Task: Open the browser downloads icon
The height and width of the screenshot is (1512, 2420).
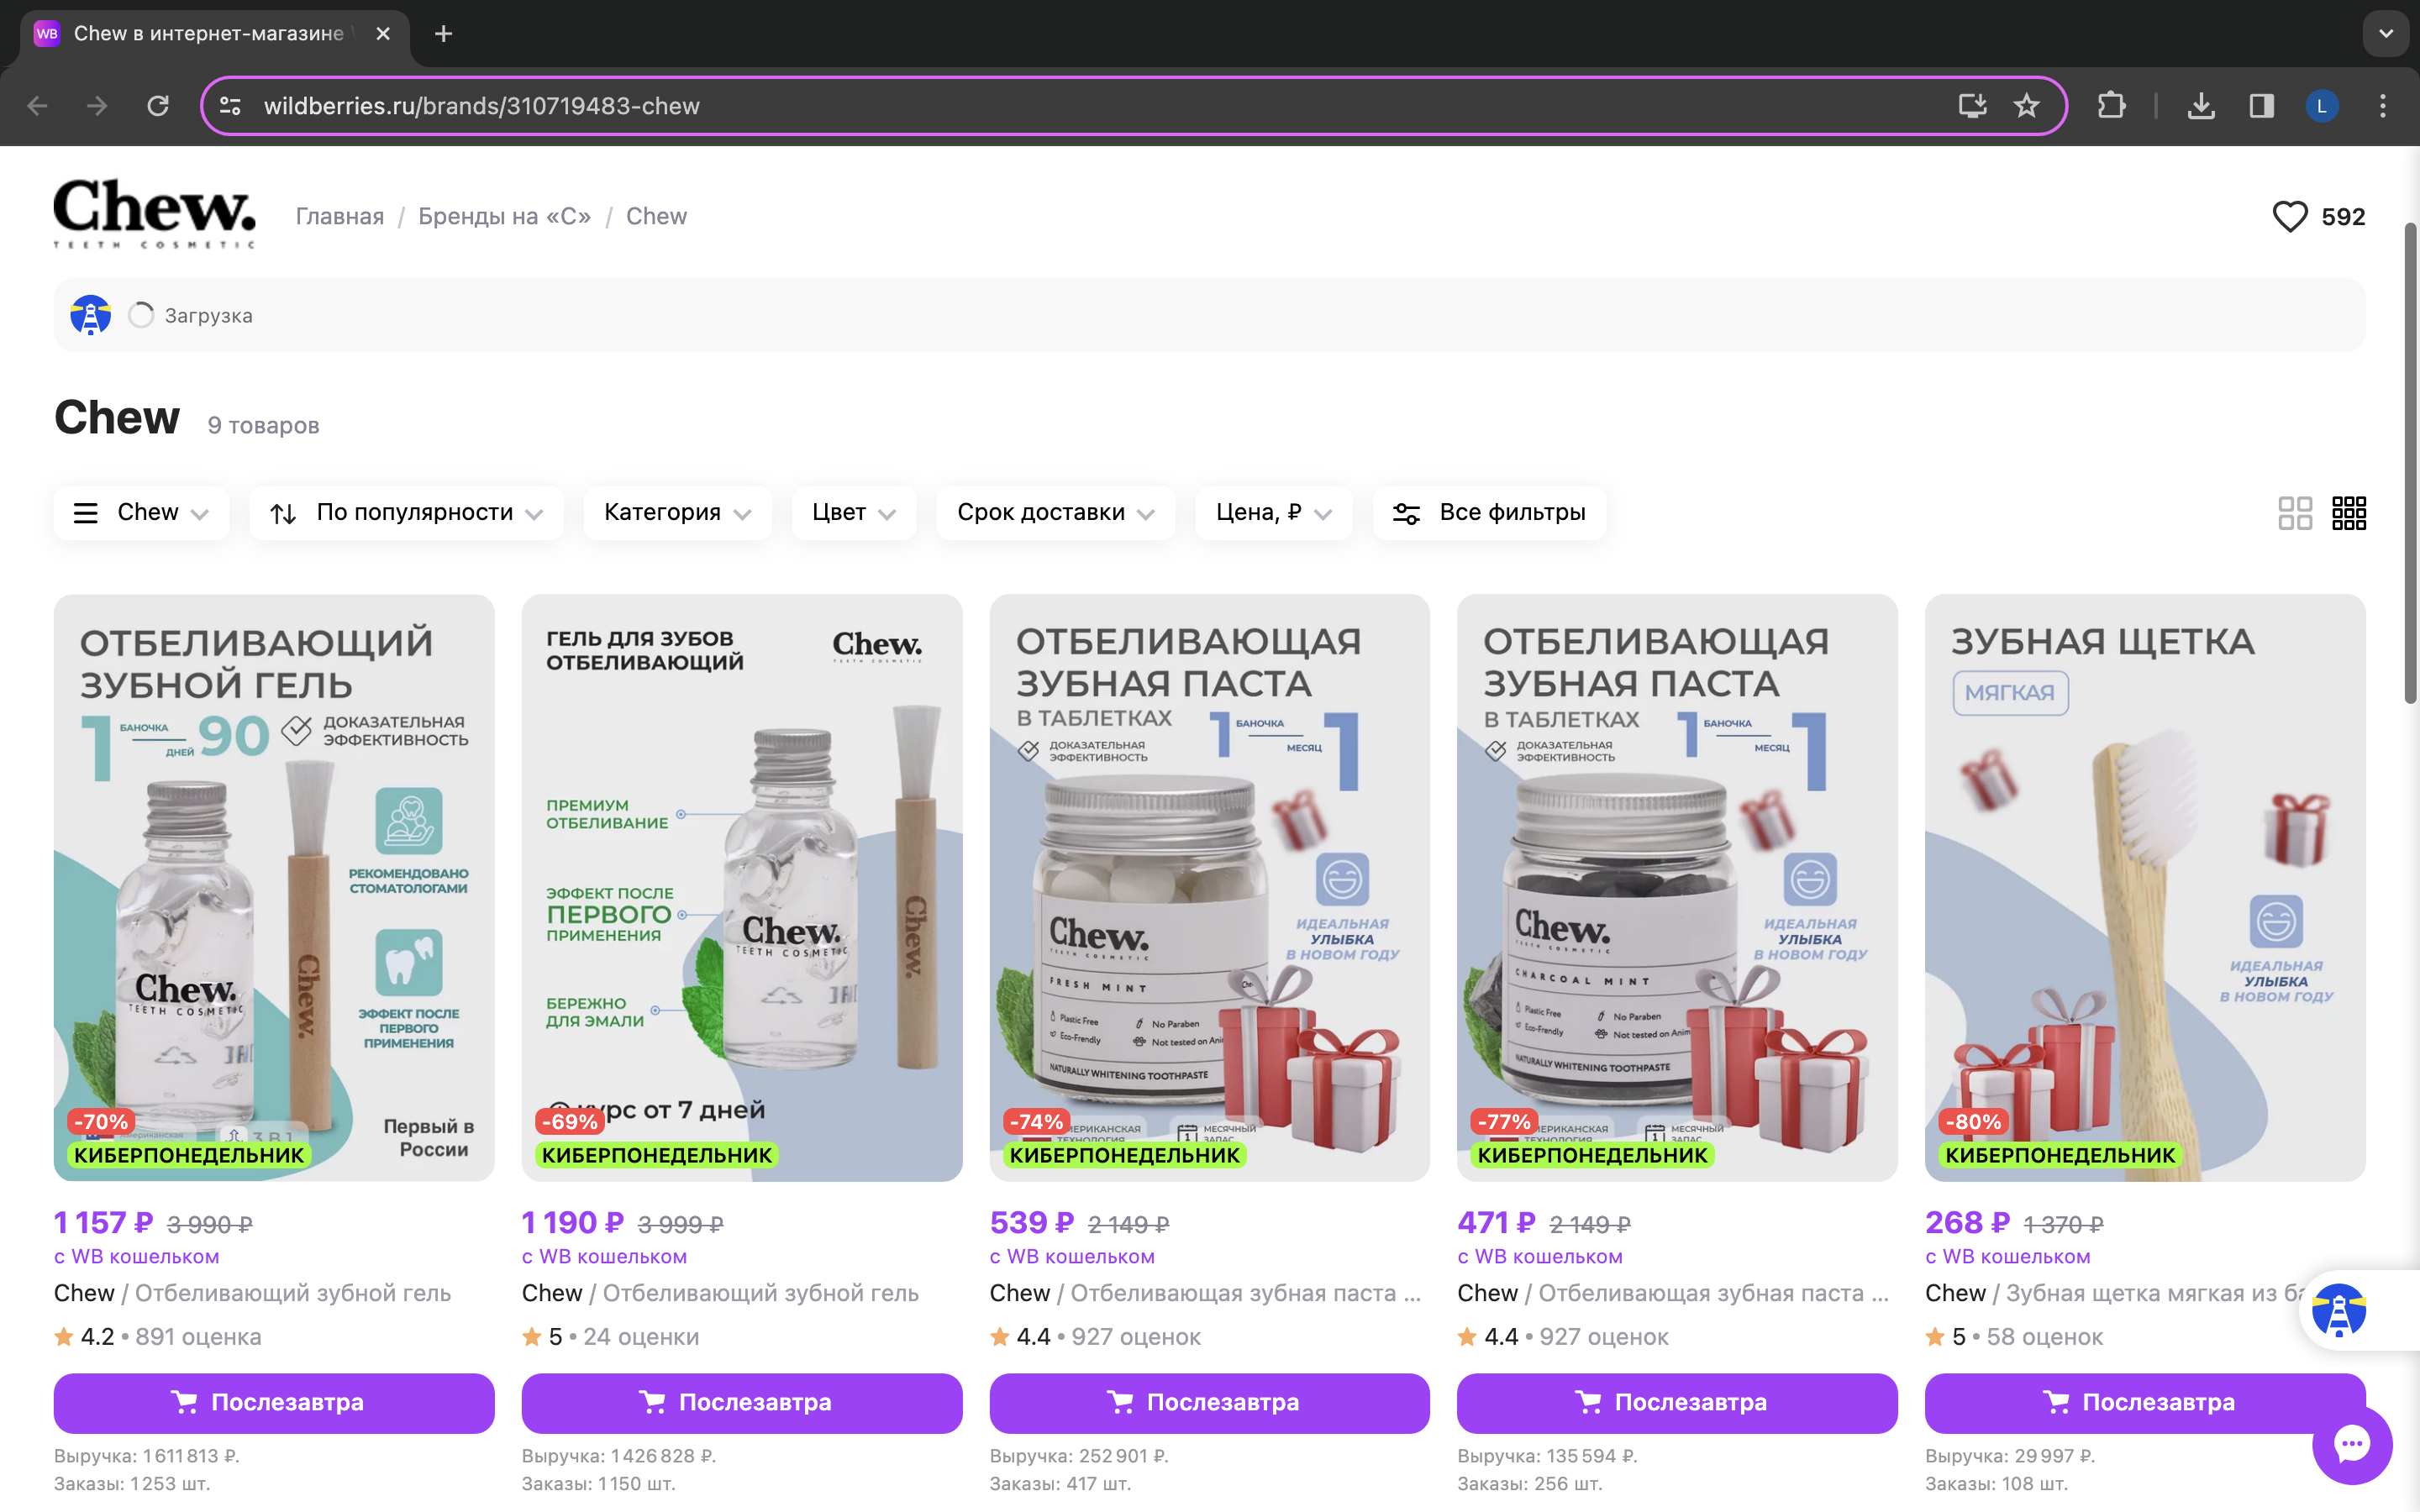Action: click(x=2201, y=106)
